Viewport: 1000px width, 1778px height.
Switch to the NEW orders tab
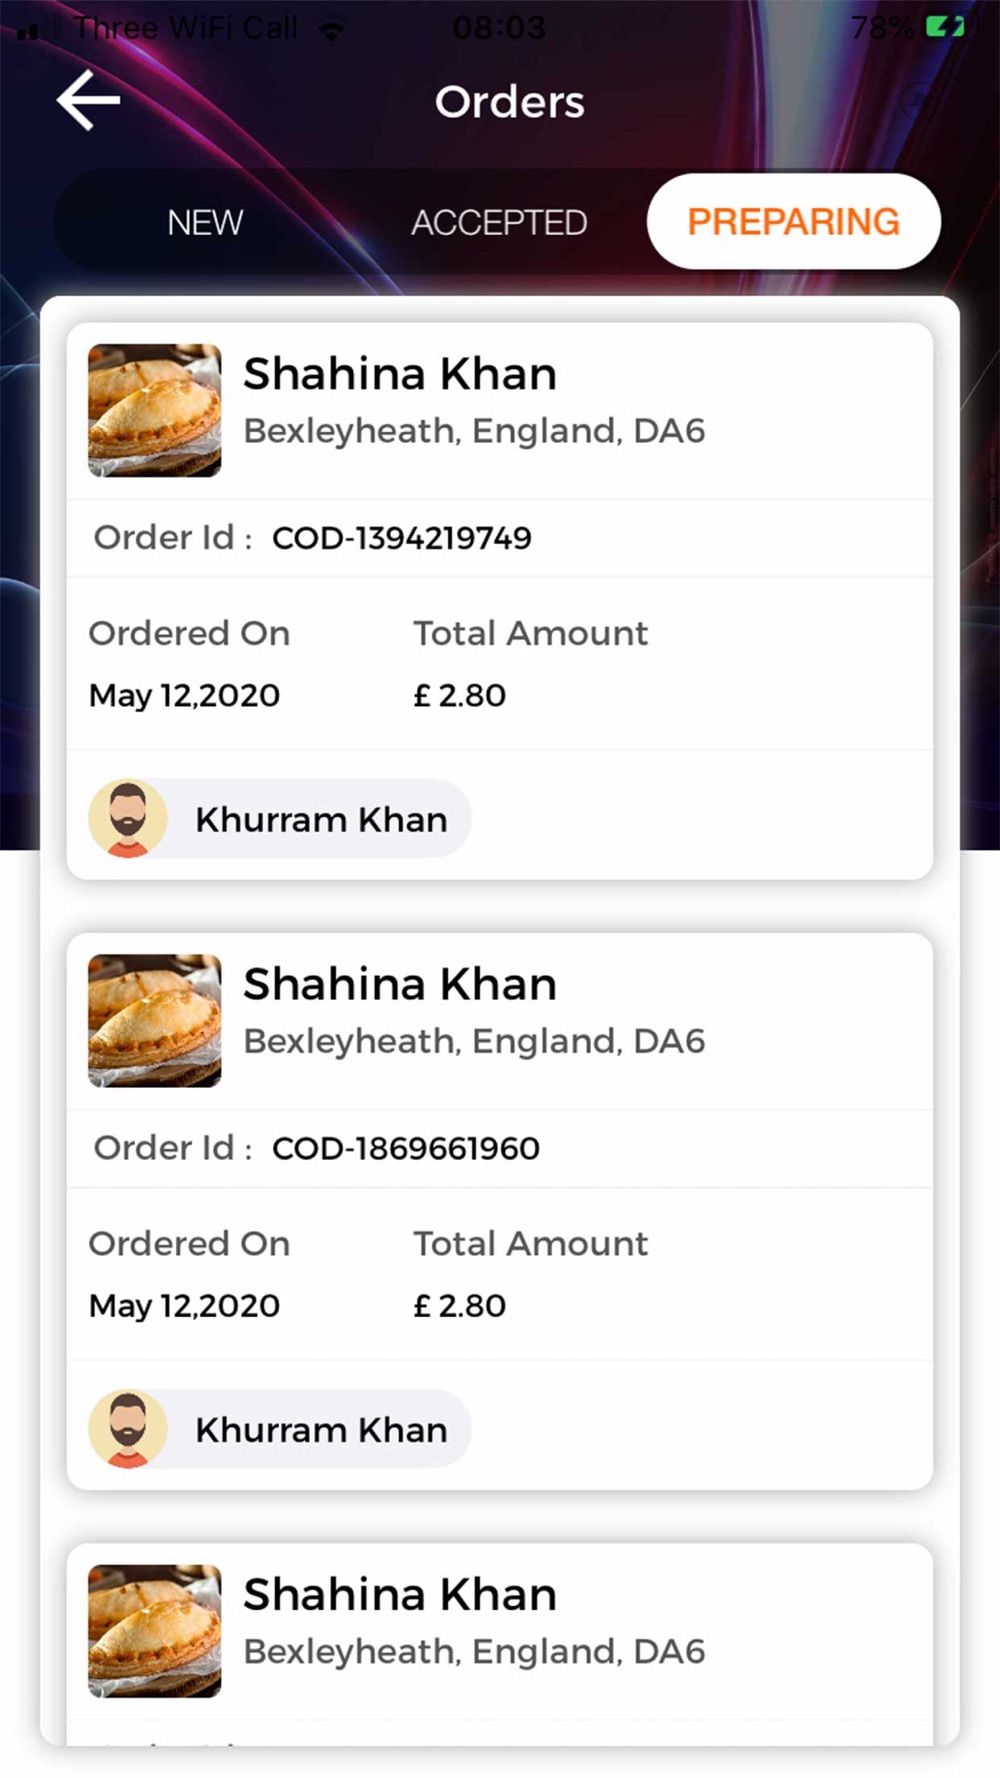click(205, 222)
